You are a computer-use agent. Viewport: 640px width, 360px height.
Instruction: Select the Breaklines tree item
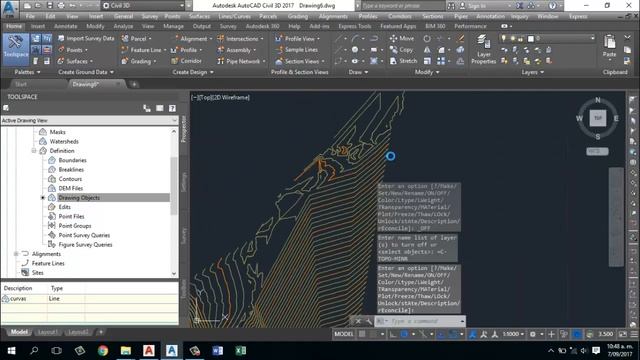[71, 169]
